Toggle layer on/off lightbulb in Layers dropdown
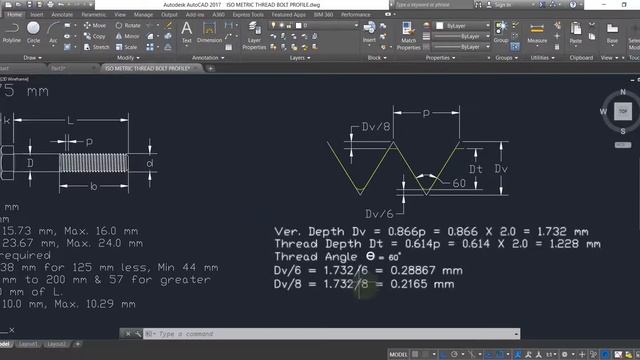Image resolution: width=640 pixels, height=360 pixels. point(273,25)
